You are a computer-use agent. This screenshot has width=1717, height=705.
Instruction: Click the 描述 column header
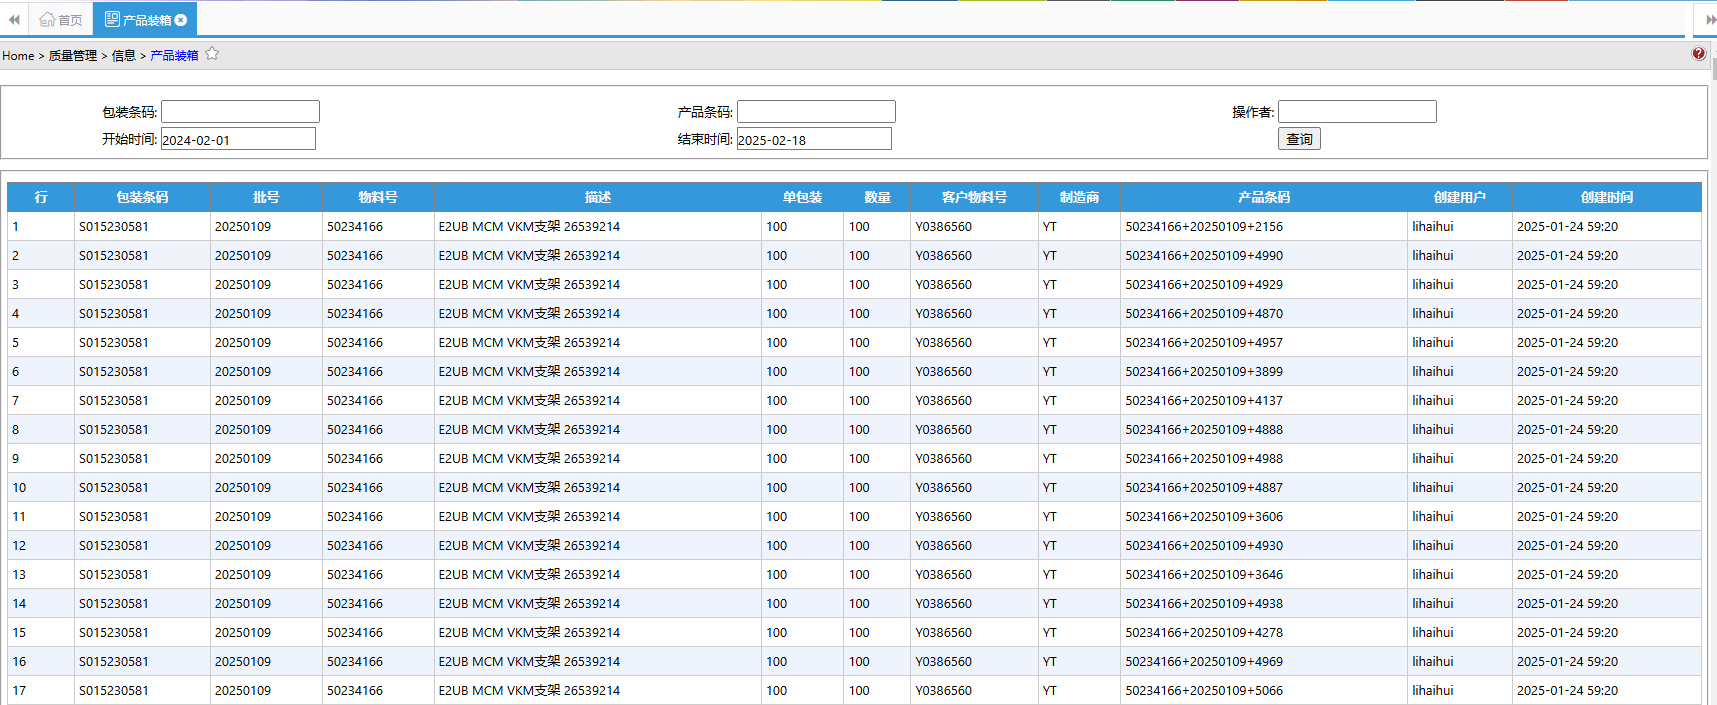click(x=598, y=197)
